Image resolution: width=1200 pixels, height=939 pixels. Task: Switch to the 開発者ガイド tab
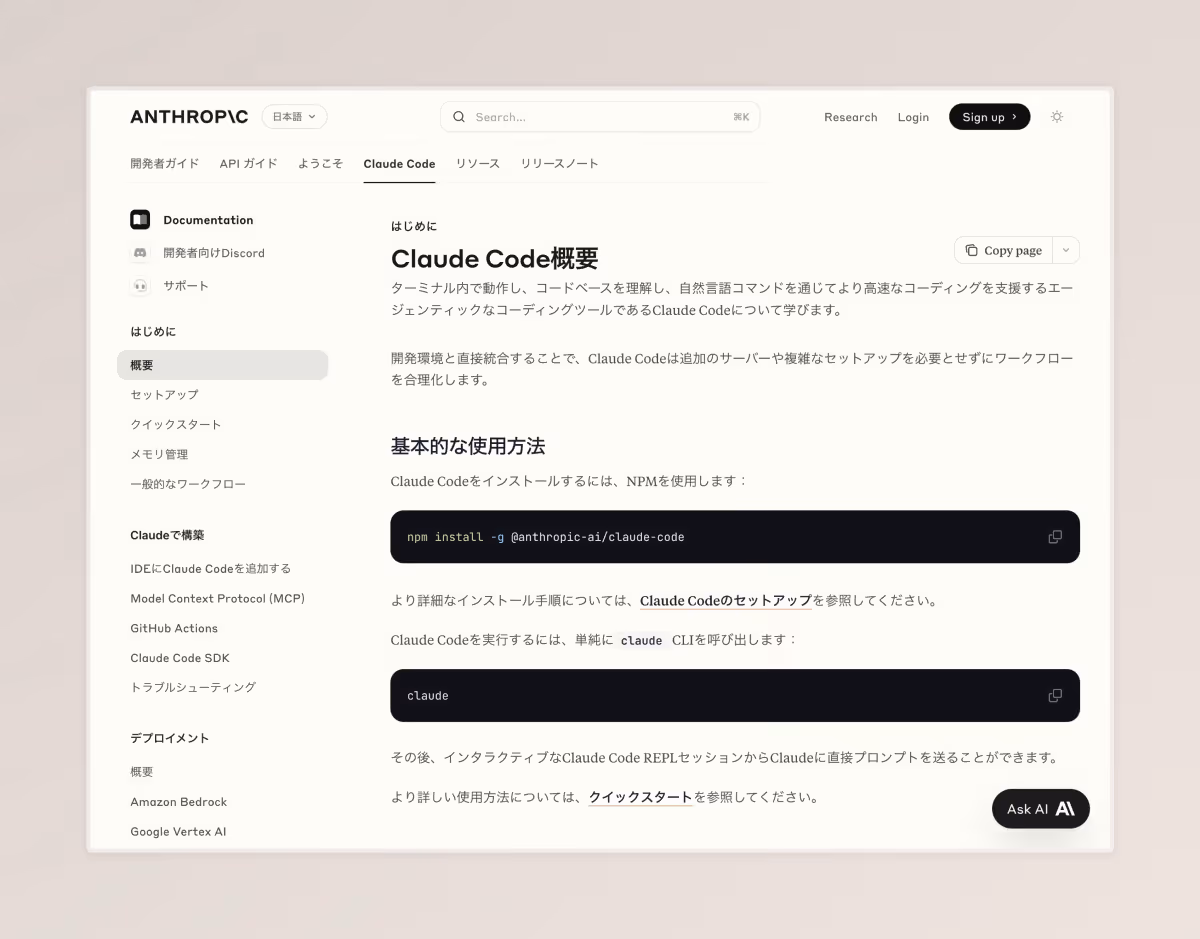(x=164, y=163)
